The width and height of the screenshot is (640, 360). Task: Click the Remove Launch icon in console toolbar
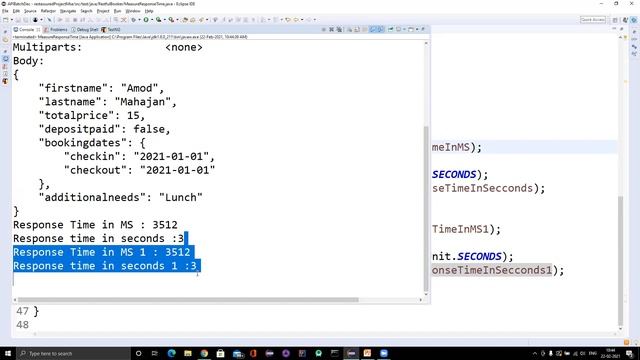point(331,29)
